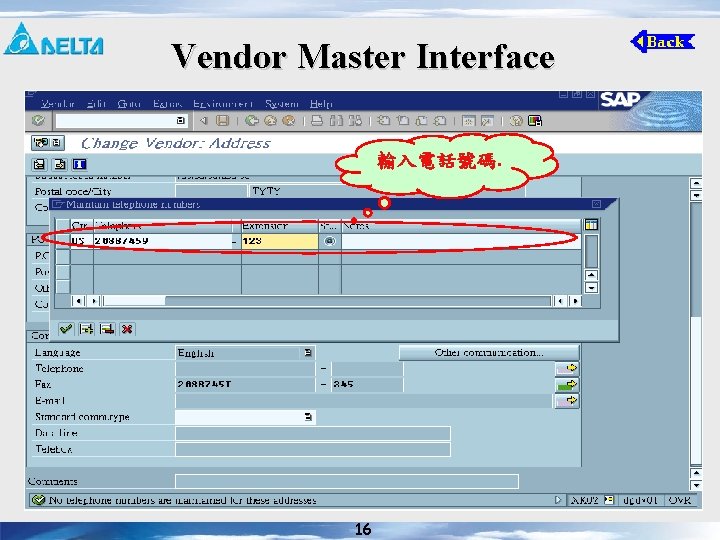
Task: Click the telephone table scroll up arrow
Action: pyautogui.click(x=591, y=276)
